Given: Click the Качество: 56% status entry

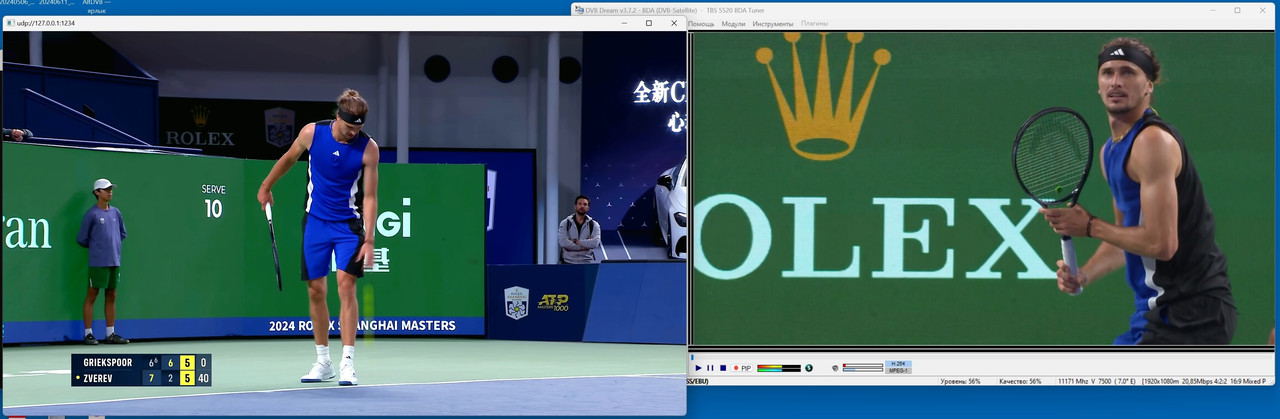Looking at the screenshot, I should pyautogui.click(x=1020, y=381).
